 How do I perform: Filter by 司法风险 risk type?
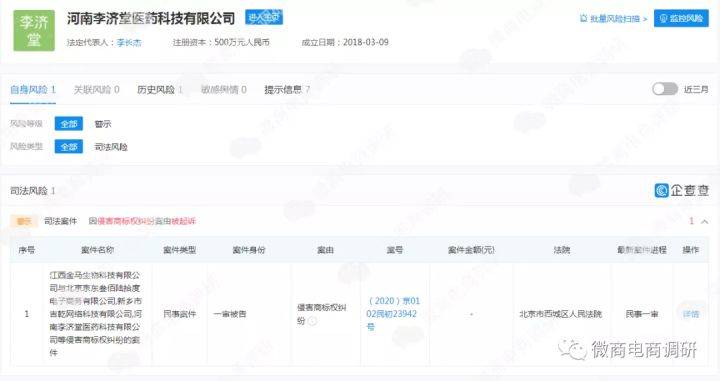pyautogui.click(x=111, y=147)
